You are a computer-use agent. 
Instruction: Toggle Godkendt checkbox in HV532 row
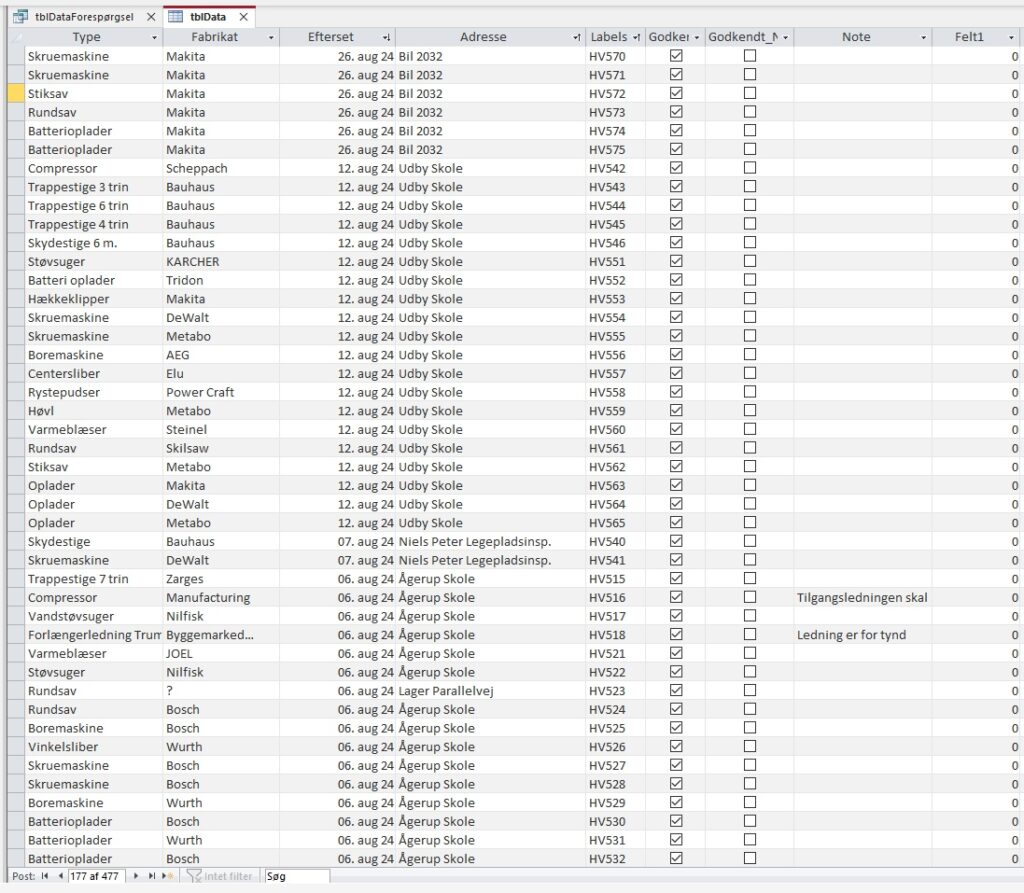coord(676,858)
